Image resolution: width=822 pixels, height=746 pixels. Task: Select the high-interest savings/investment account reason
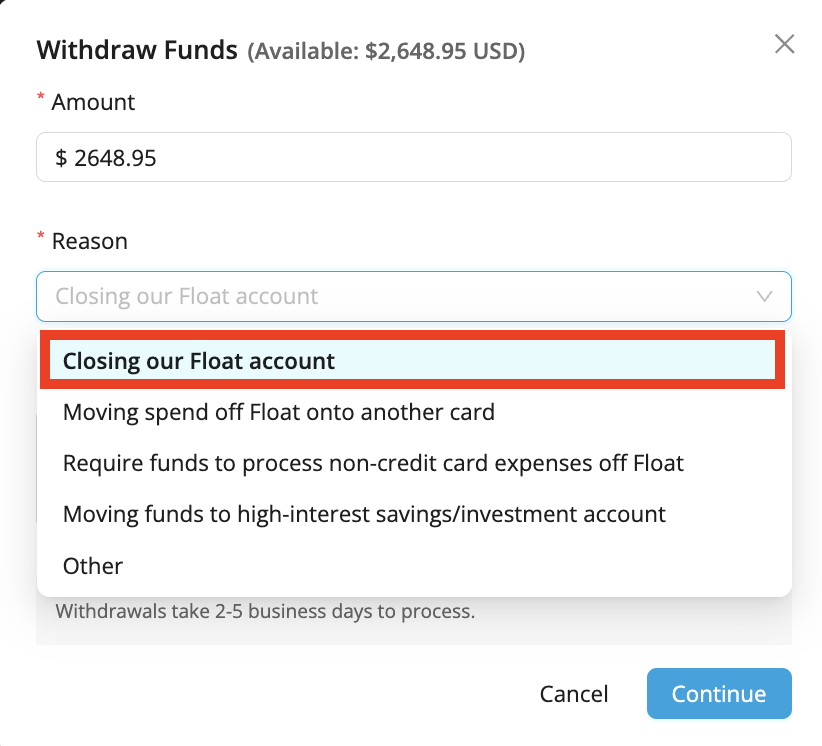click(364, 514)
